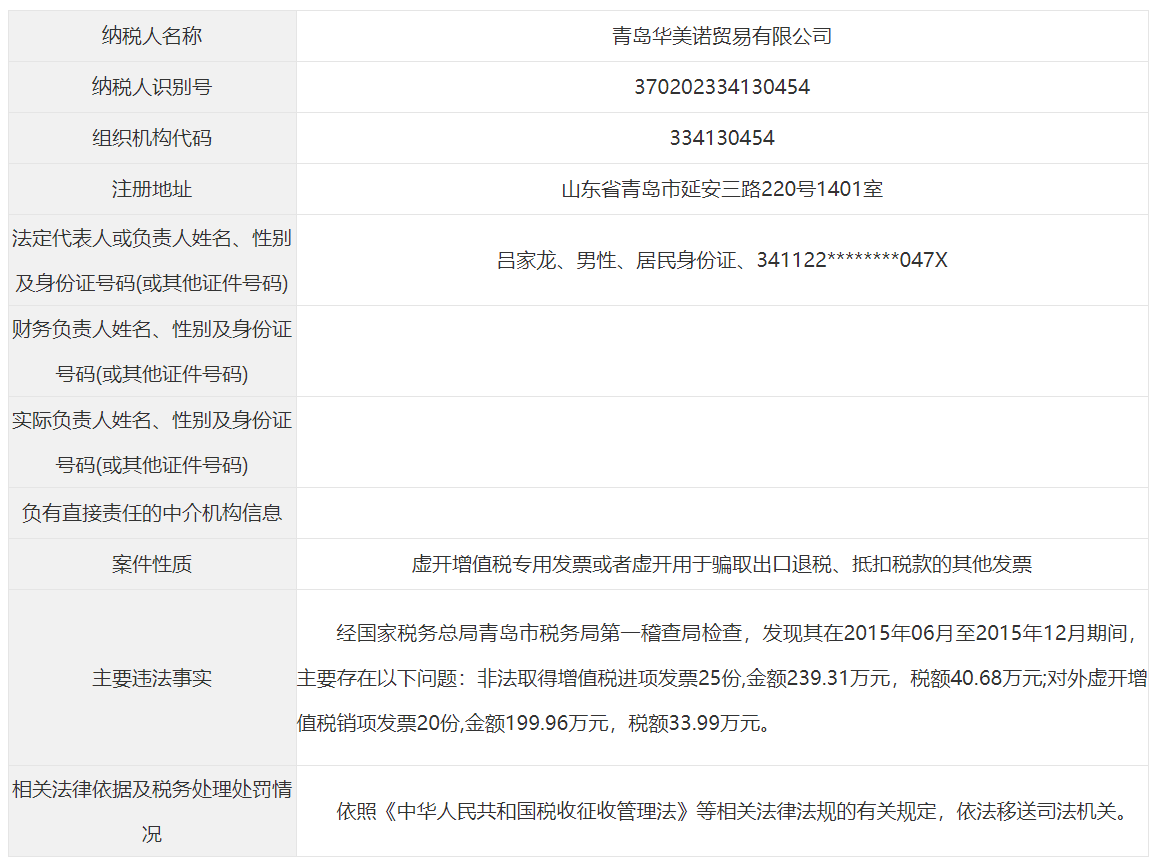Click the 组织机构代码 label cell

pyautogui.click(x=152, y=138)
